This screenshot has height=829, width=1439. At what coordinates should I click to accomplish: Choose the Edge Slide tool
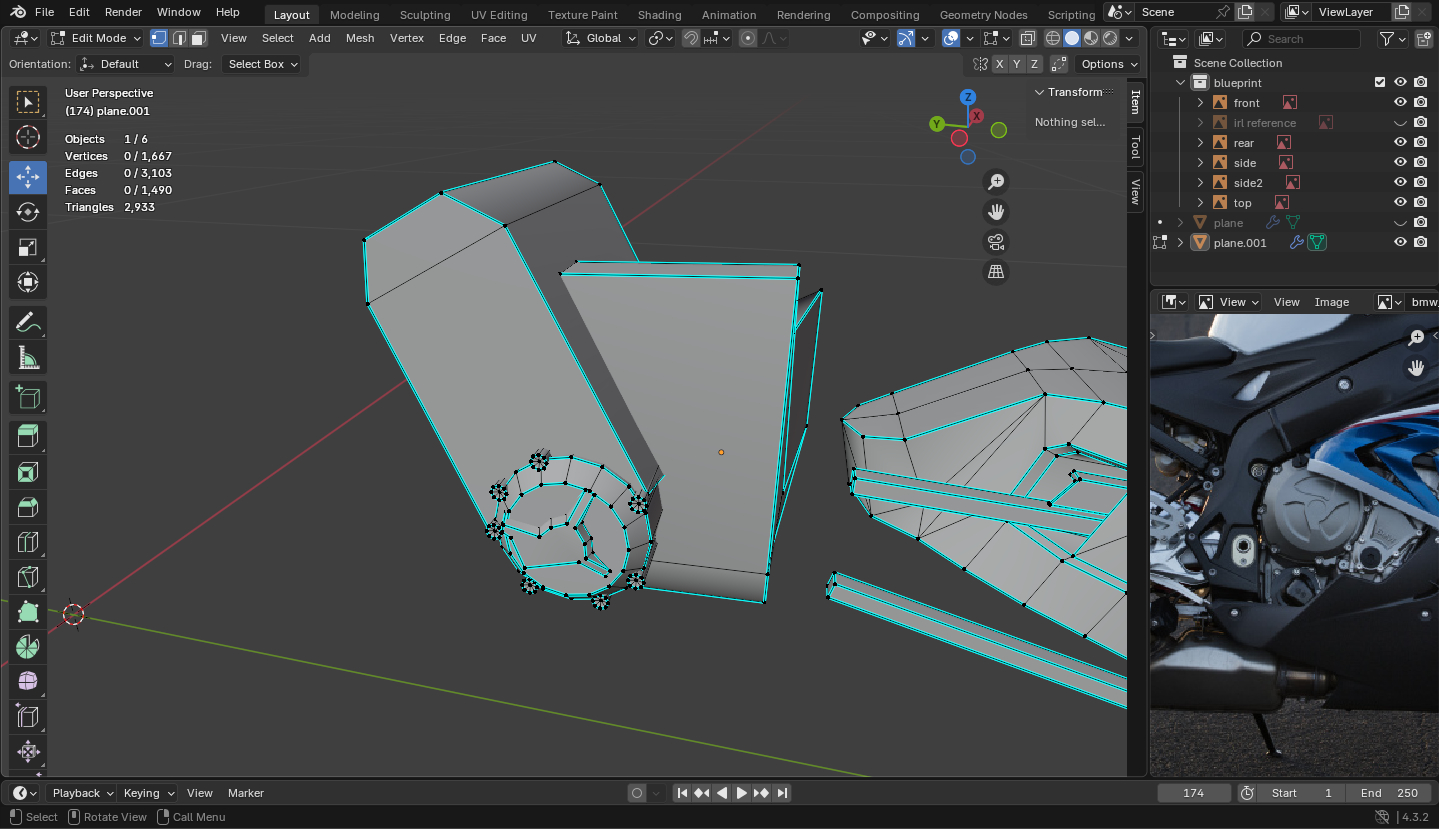(28, 717)
